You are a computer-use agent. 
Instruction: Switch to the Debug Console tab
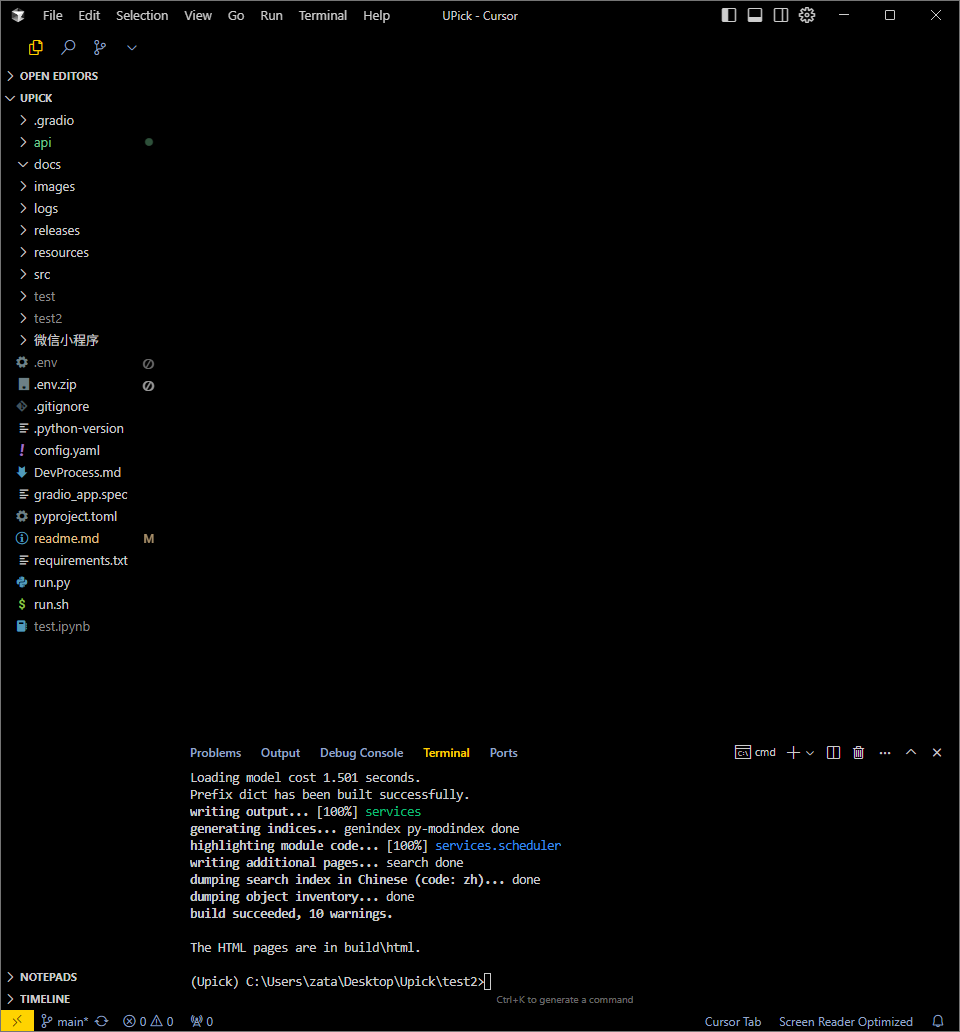tap(361, 753)
